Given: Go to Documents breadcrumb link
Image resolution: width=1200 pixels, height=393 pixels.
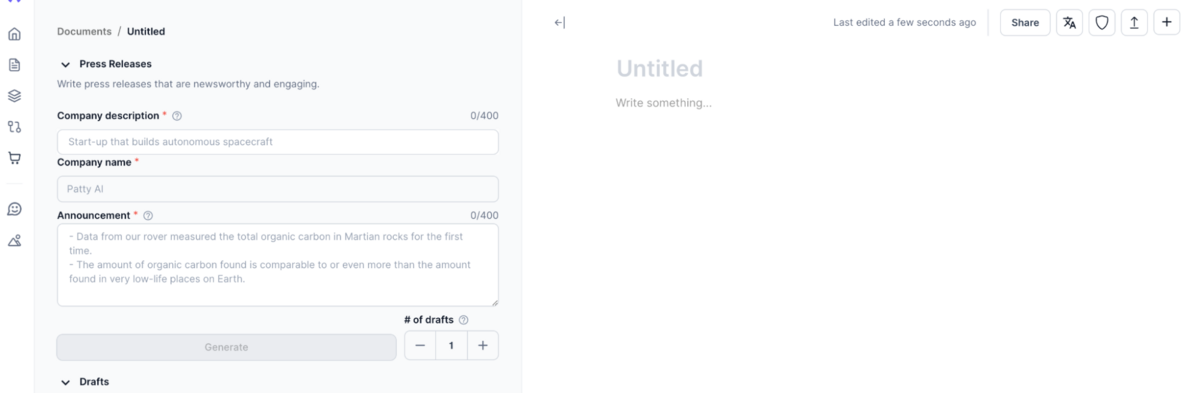Looking at the screenshot, I should pyautogui.click(x=84, y=31).
